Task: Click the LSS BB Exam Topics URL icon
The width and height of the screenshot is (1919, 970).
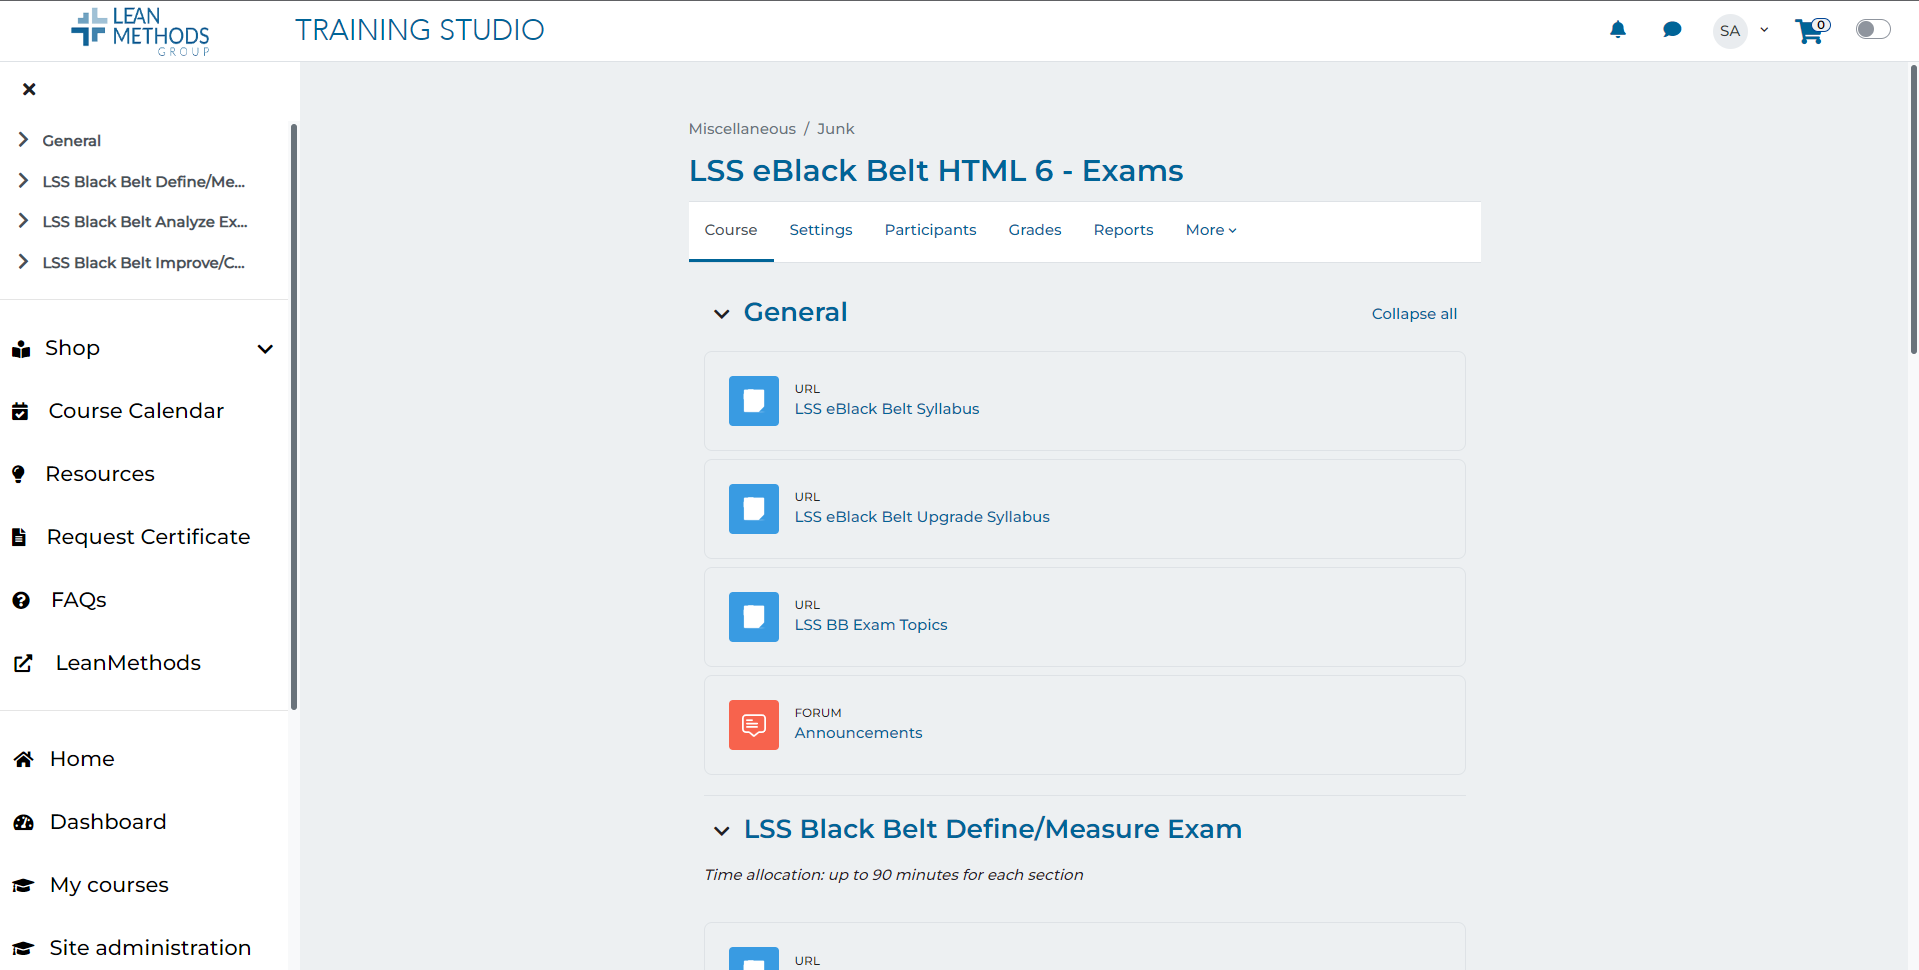Action: 753,617
